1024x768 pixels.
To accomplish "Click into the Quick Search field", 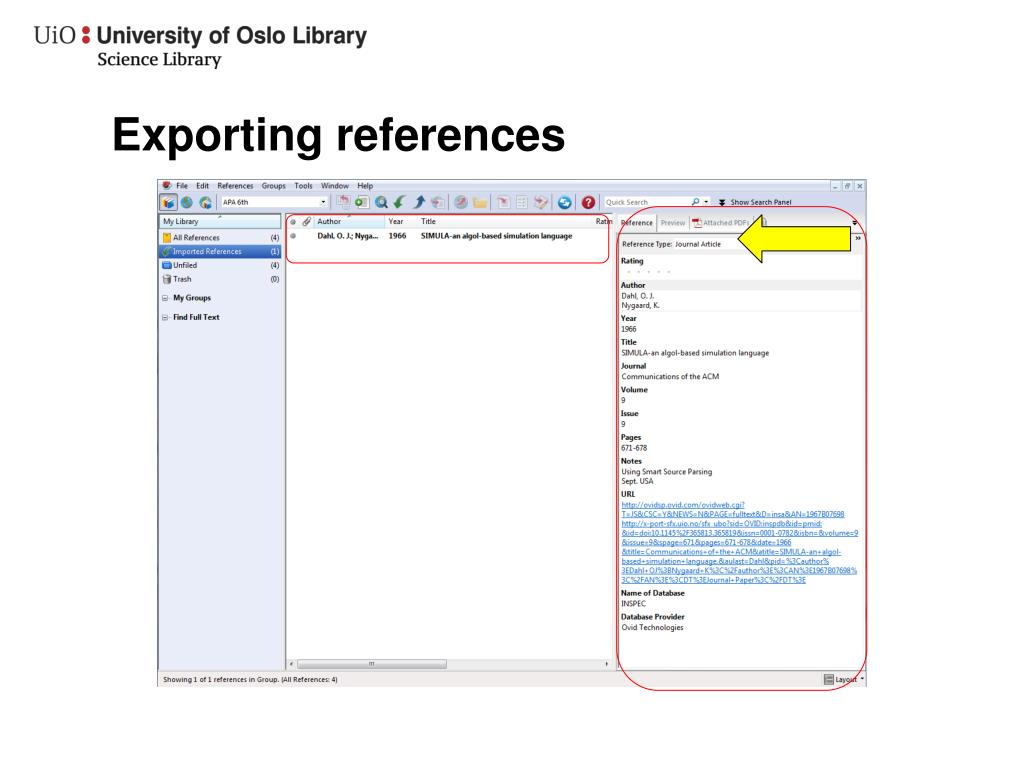I will click(x=647, y=202).
